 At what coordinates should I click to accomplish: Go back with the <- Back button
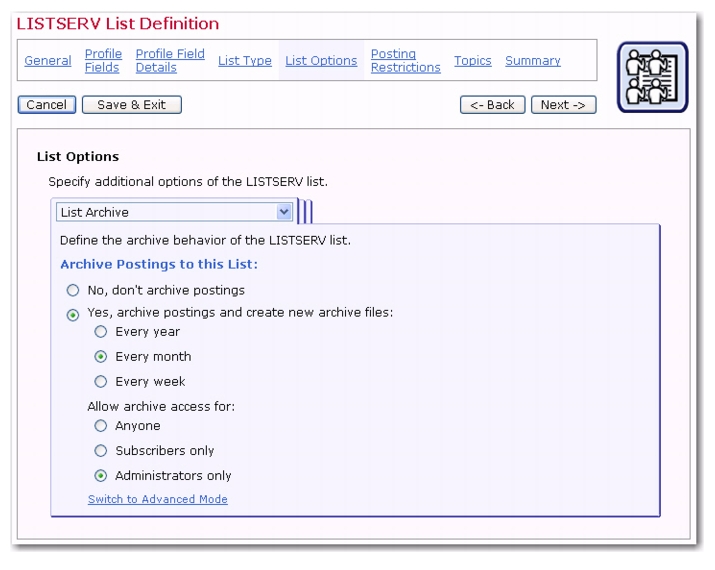pos(492,105)
